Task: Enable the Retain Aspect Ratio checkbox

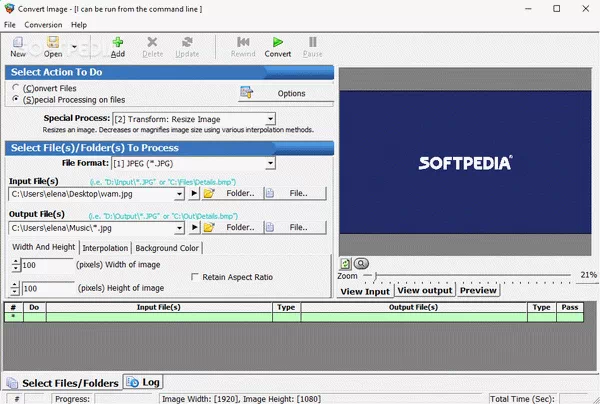Action: [195, 277]
